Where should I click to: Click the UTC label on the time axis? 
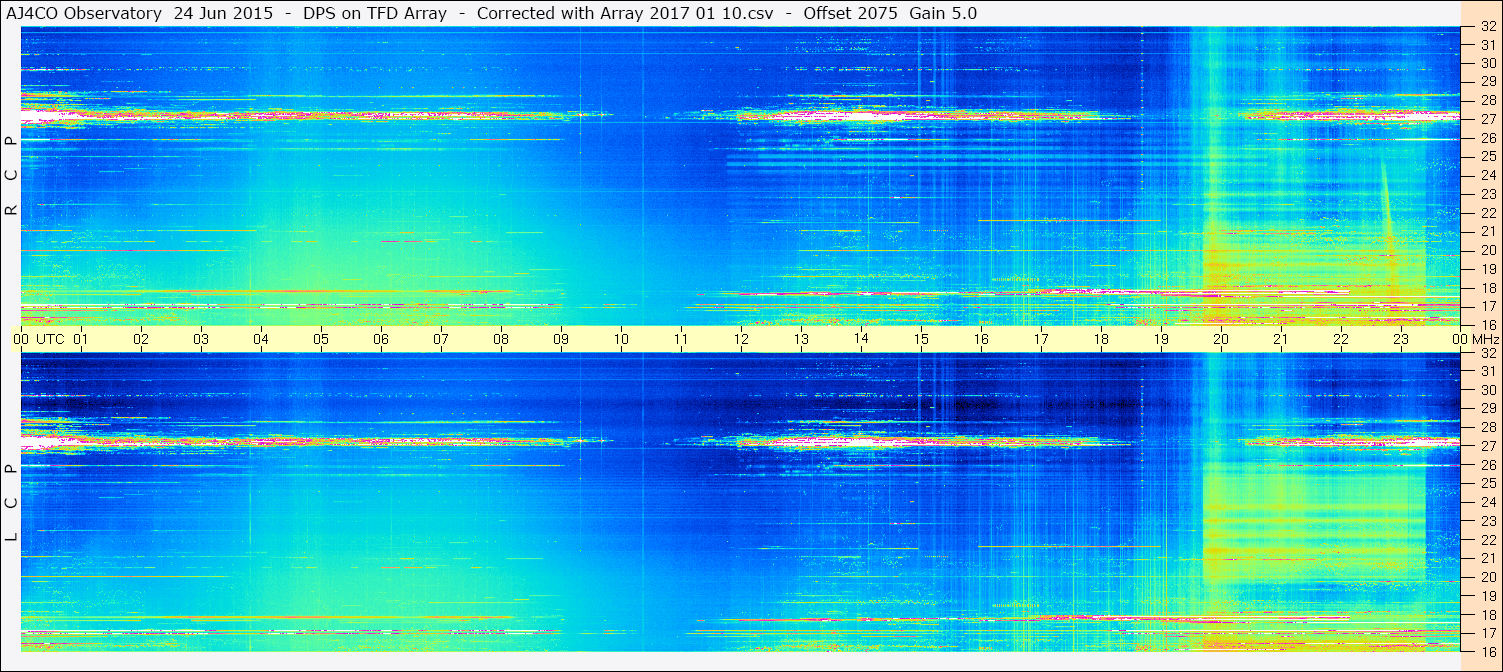click(50, 339)
